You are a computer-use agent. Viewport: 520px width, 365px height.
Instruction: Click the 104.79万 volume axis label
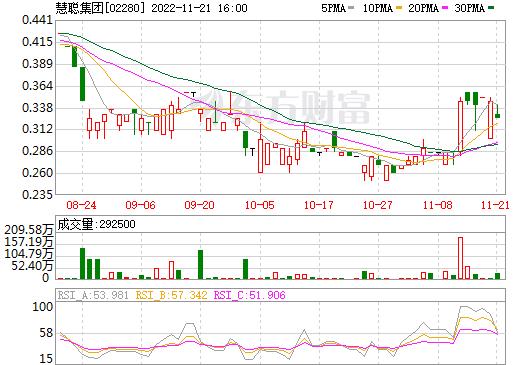[29, 254]
